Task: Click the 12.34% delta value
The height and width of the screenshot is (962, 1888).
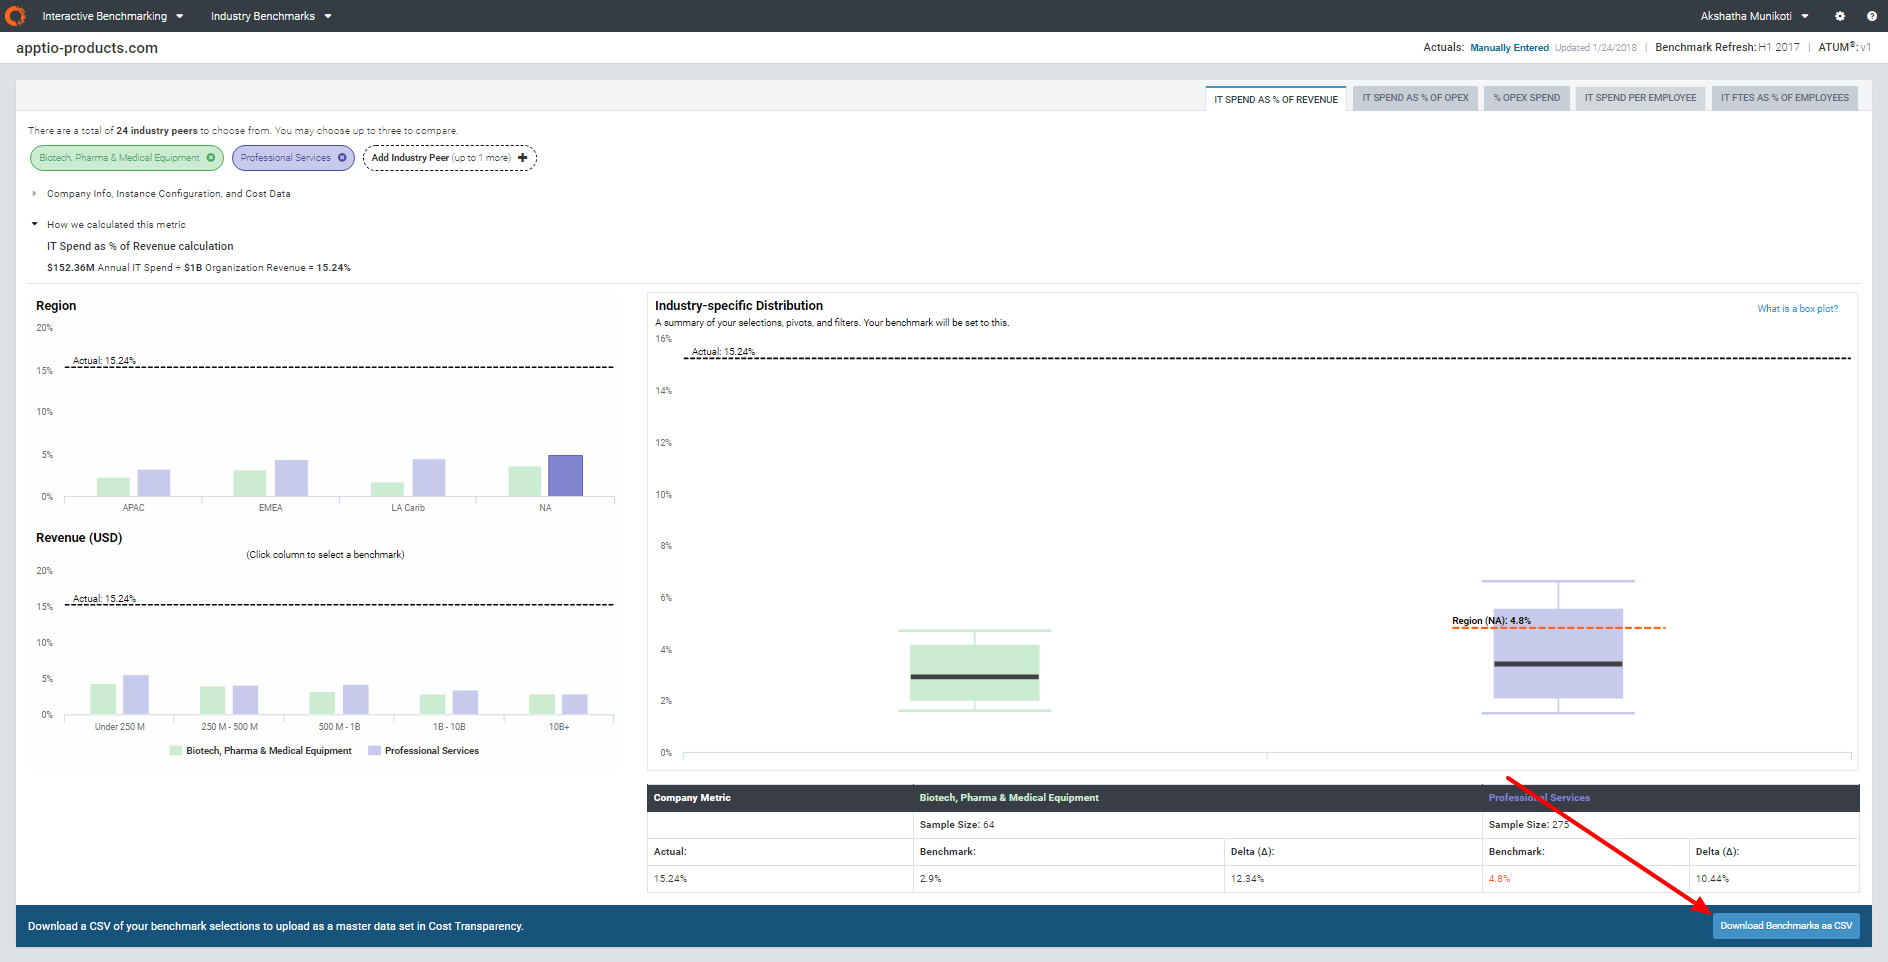Action: tap(1247, 879)
